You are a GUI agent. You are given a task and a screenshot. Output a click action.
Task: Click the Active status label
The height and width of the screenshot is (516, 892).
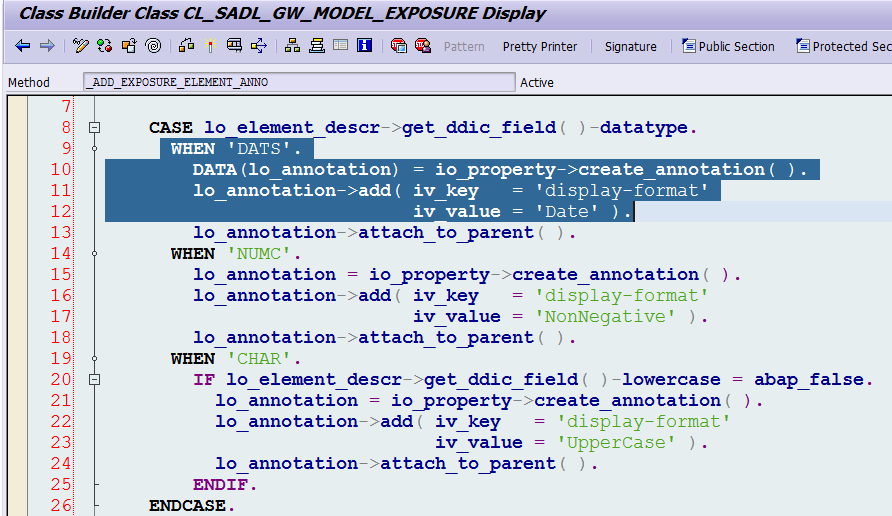[x=536, y=82]
